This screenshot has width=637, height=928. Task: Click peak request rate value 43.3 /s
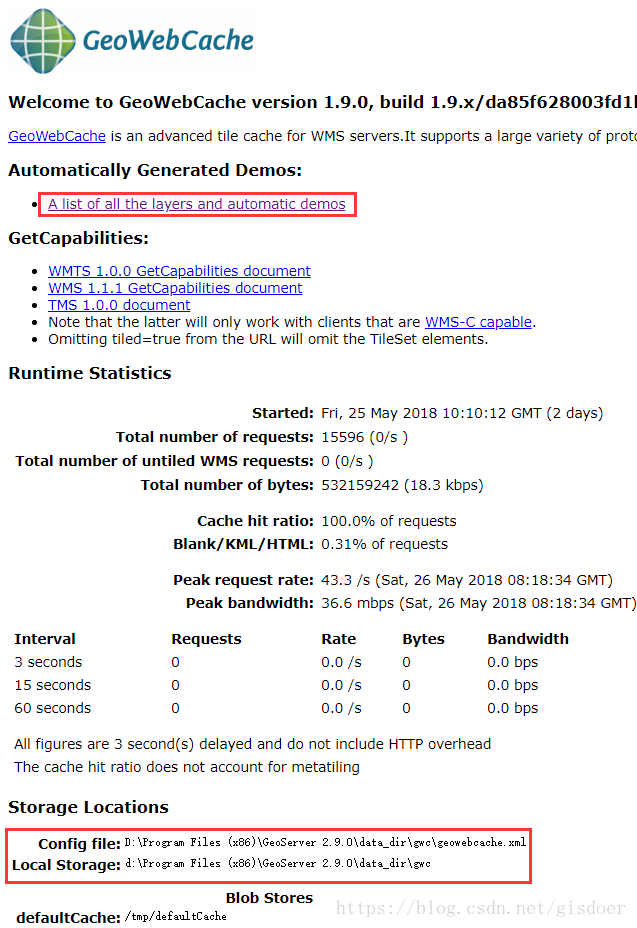click(x=467, y=580)
